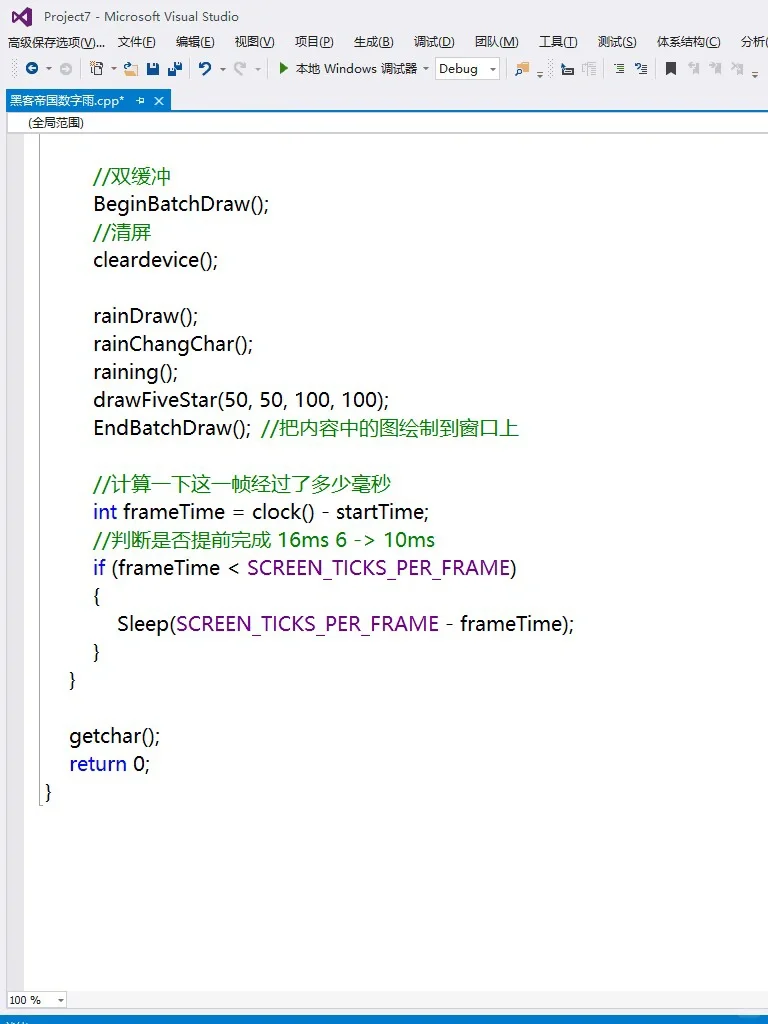Click on getchar(); code line

pyautogui.click(x=114, y=737)
